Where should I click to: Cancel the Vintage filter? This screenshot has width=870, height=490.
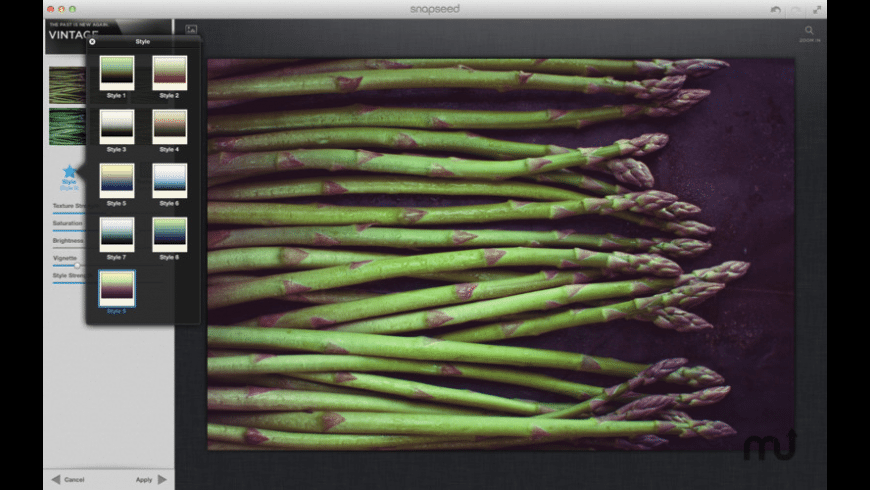click(x=74, y=479)
